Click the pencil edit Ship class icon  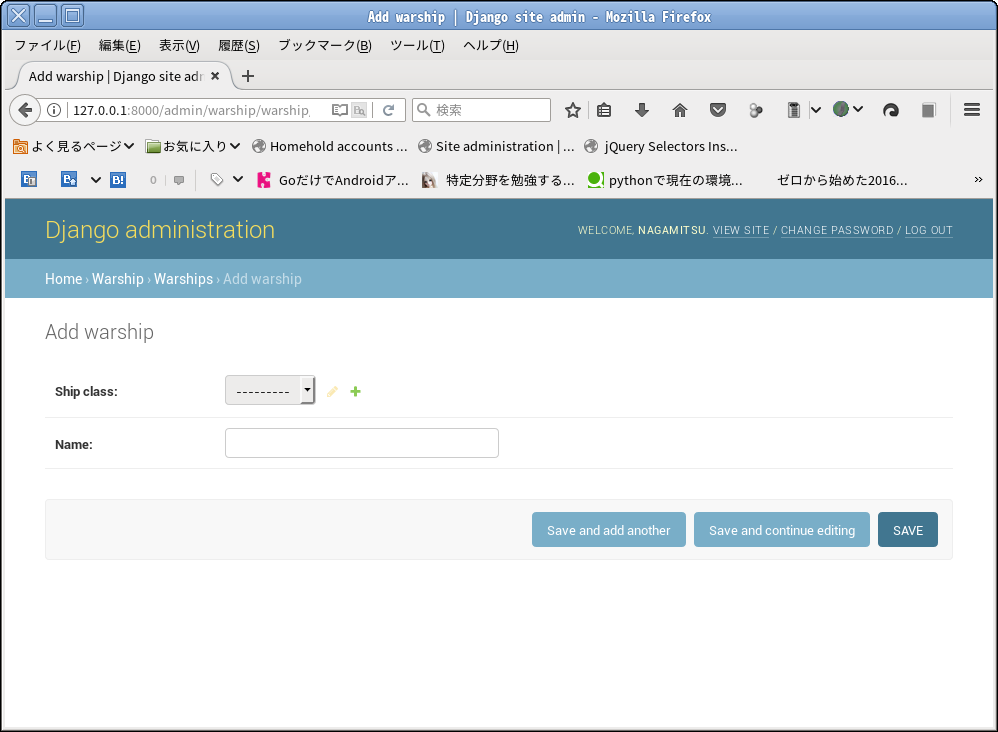[x=332, y=391]
